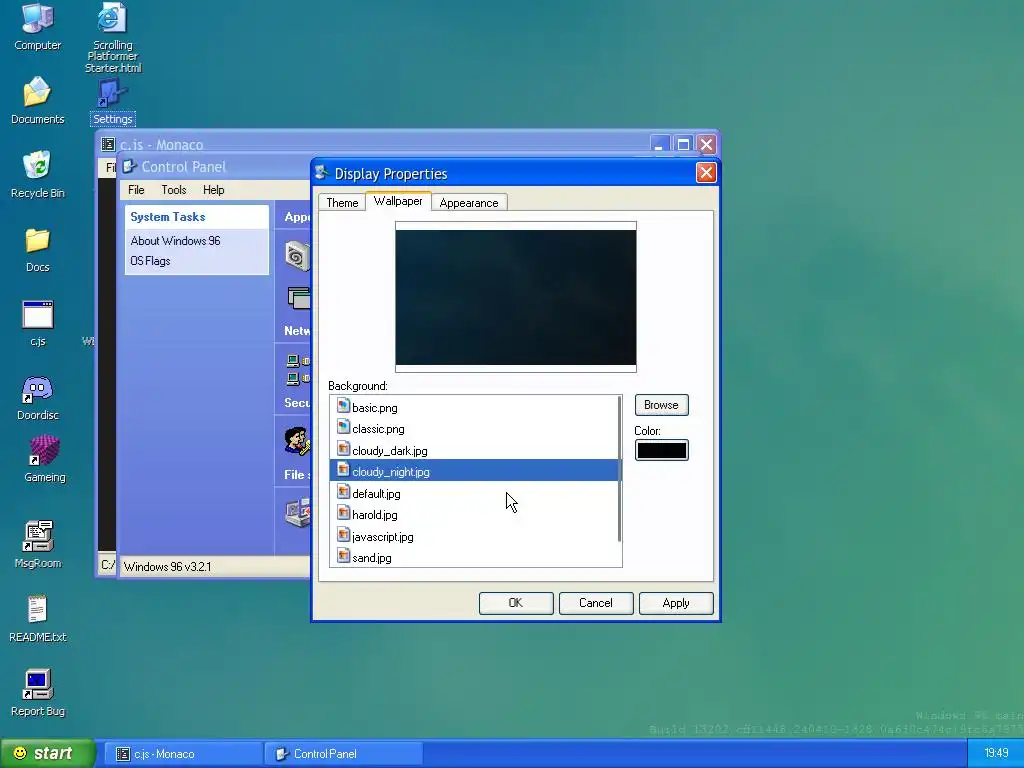Close the Display Properties dialog
Image resolution: width=1024 pixels, height=768 pixels.
[706, 172]
